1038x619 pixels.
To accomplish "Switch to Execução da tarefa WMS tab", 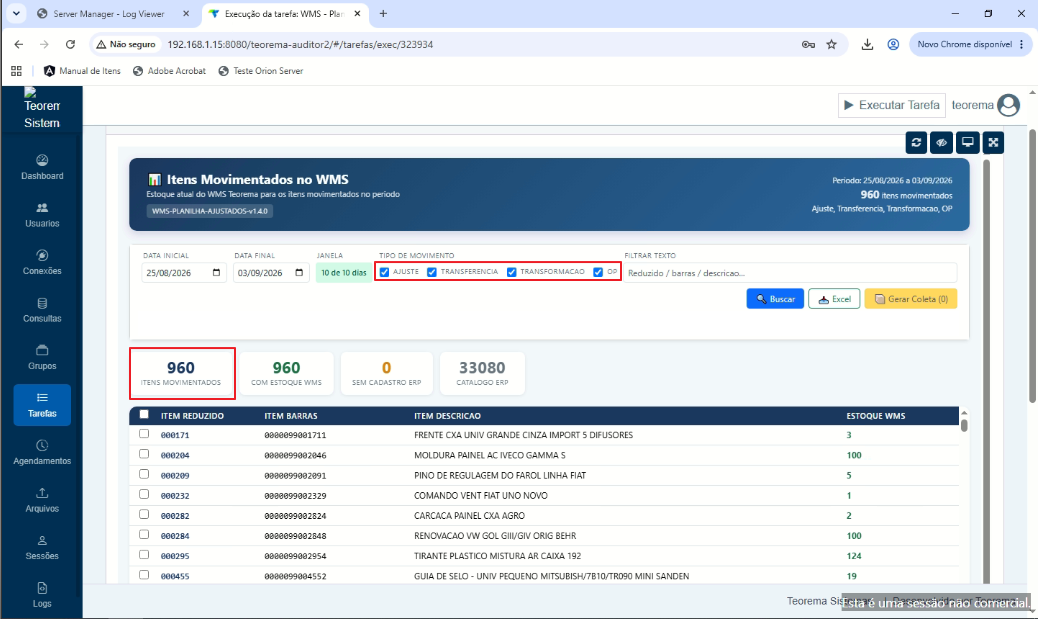I will [x=284, y=13].
